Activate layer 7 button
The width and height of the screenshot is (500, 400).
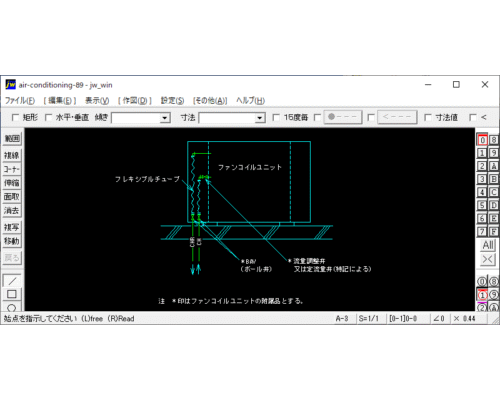pyautogui.click(x=482, y=231)
